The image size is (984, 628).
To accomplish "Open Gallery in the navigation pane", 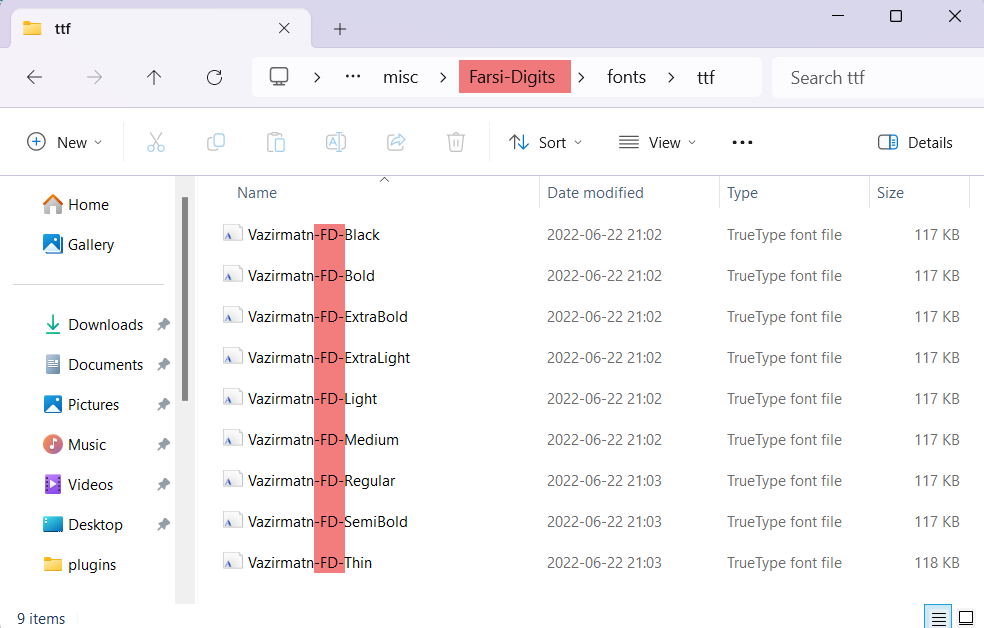I will point(78,245).
